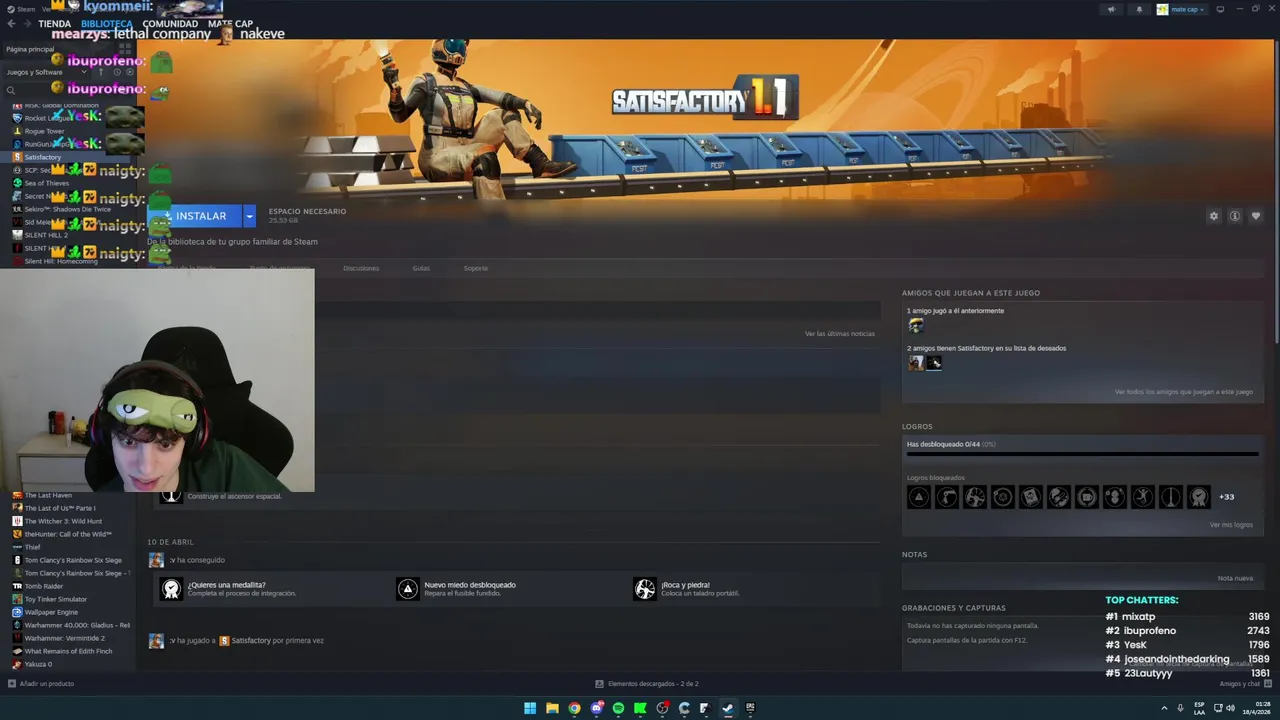Open Spotify from taskbar
The image size is (1280, 720).
(618, 708)
